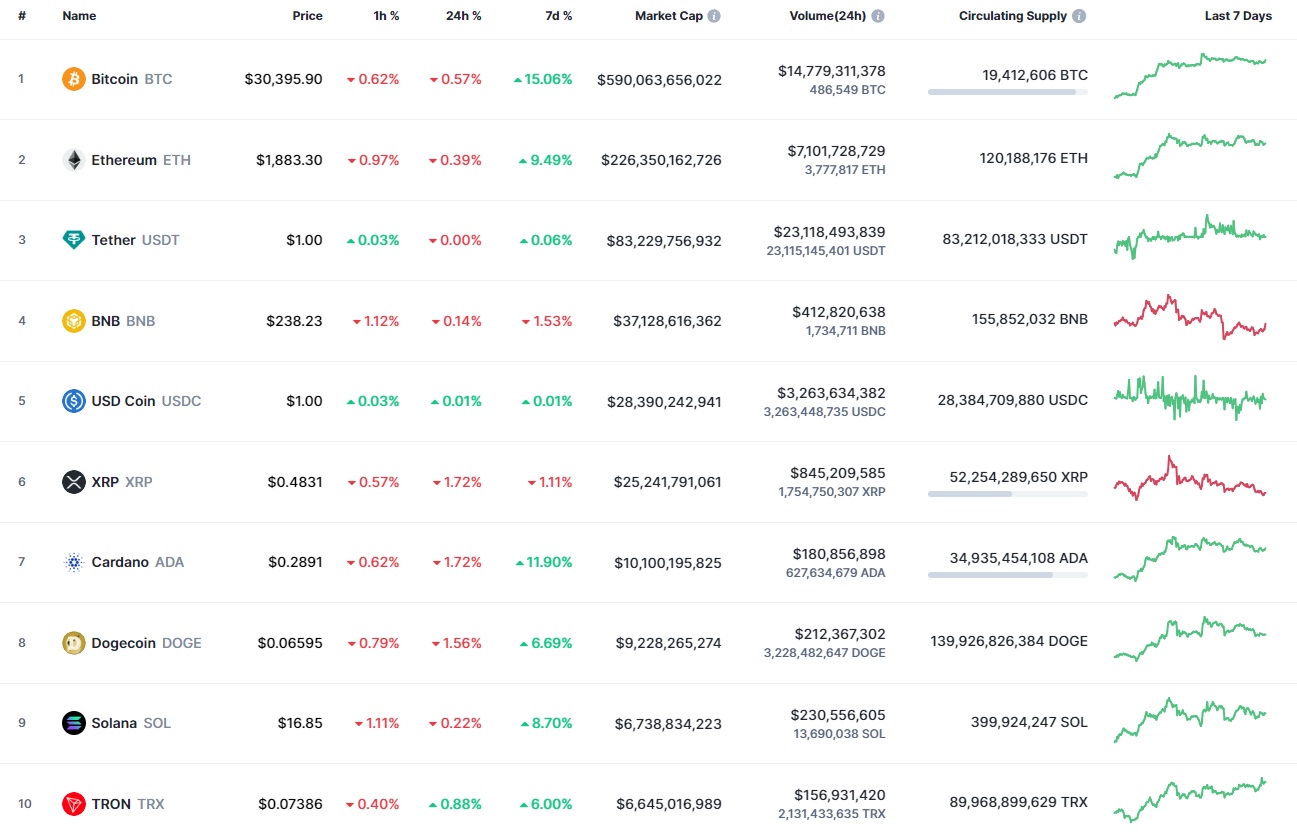The image size is (1297, 838).
Task: Open the Volume(24h) info tooltip
Action: click(879, 15)
